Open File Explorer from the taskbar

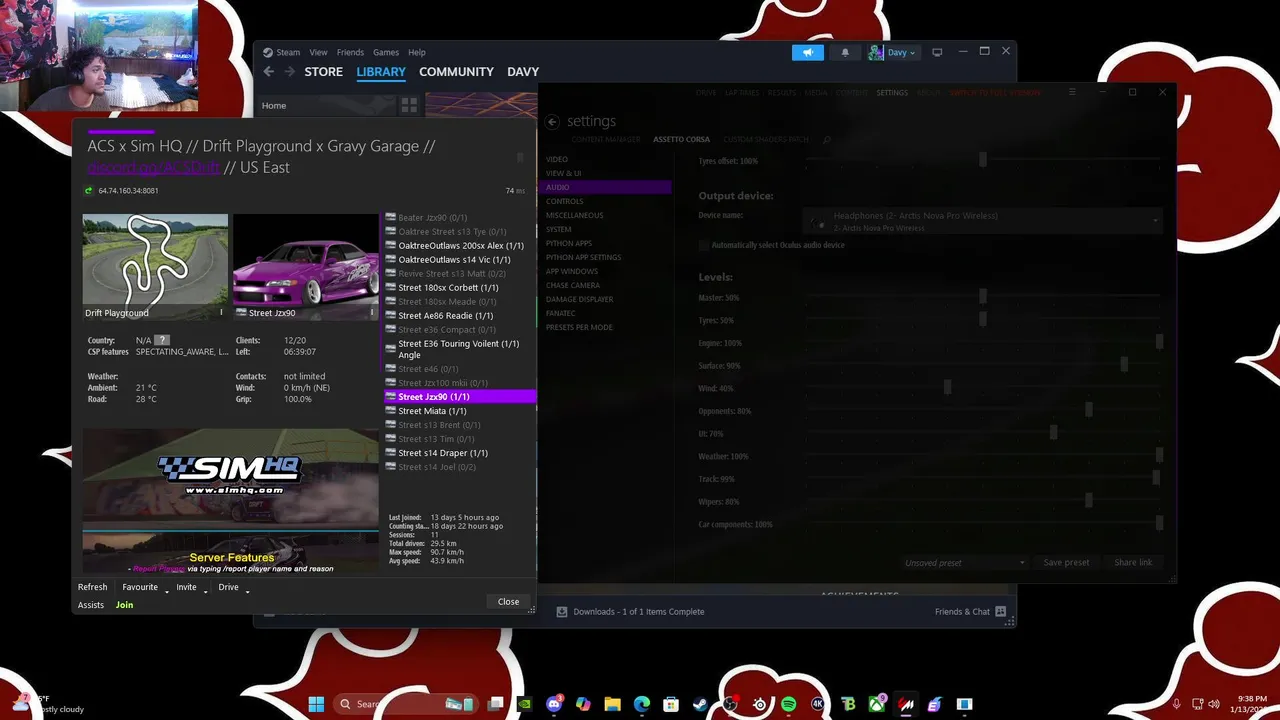point(612,704)
